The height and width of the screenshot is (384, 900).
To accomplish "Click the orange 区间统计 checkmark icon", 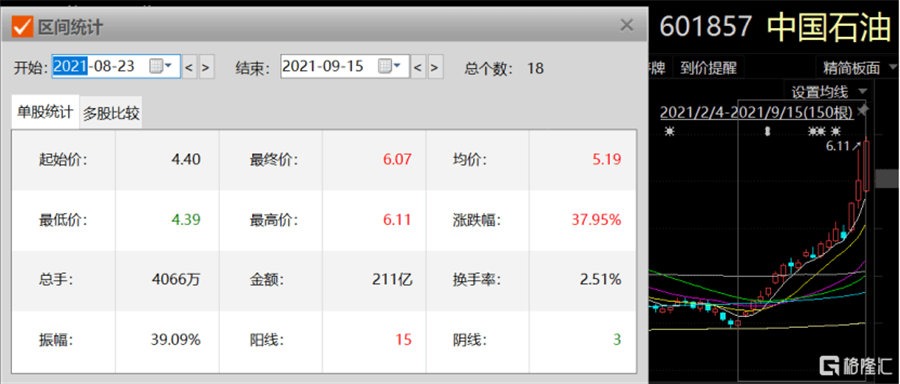I will 22,26.
